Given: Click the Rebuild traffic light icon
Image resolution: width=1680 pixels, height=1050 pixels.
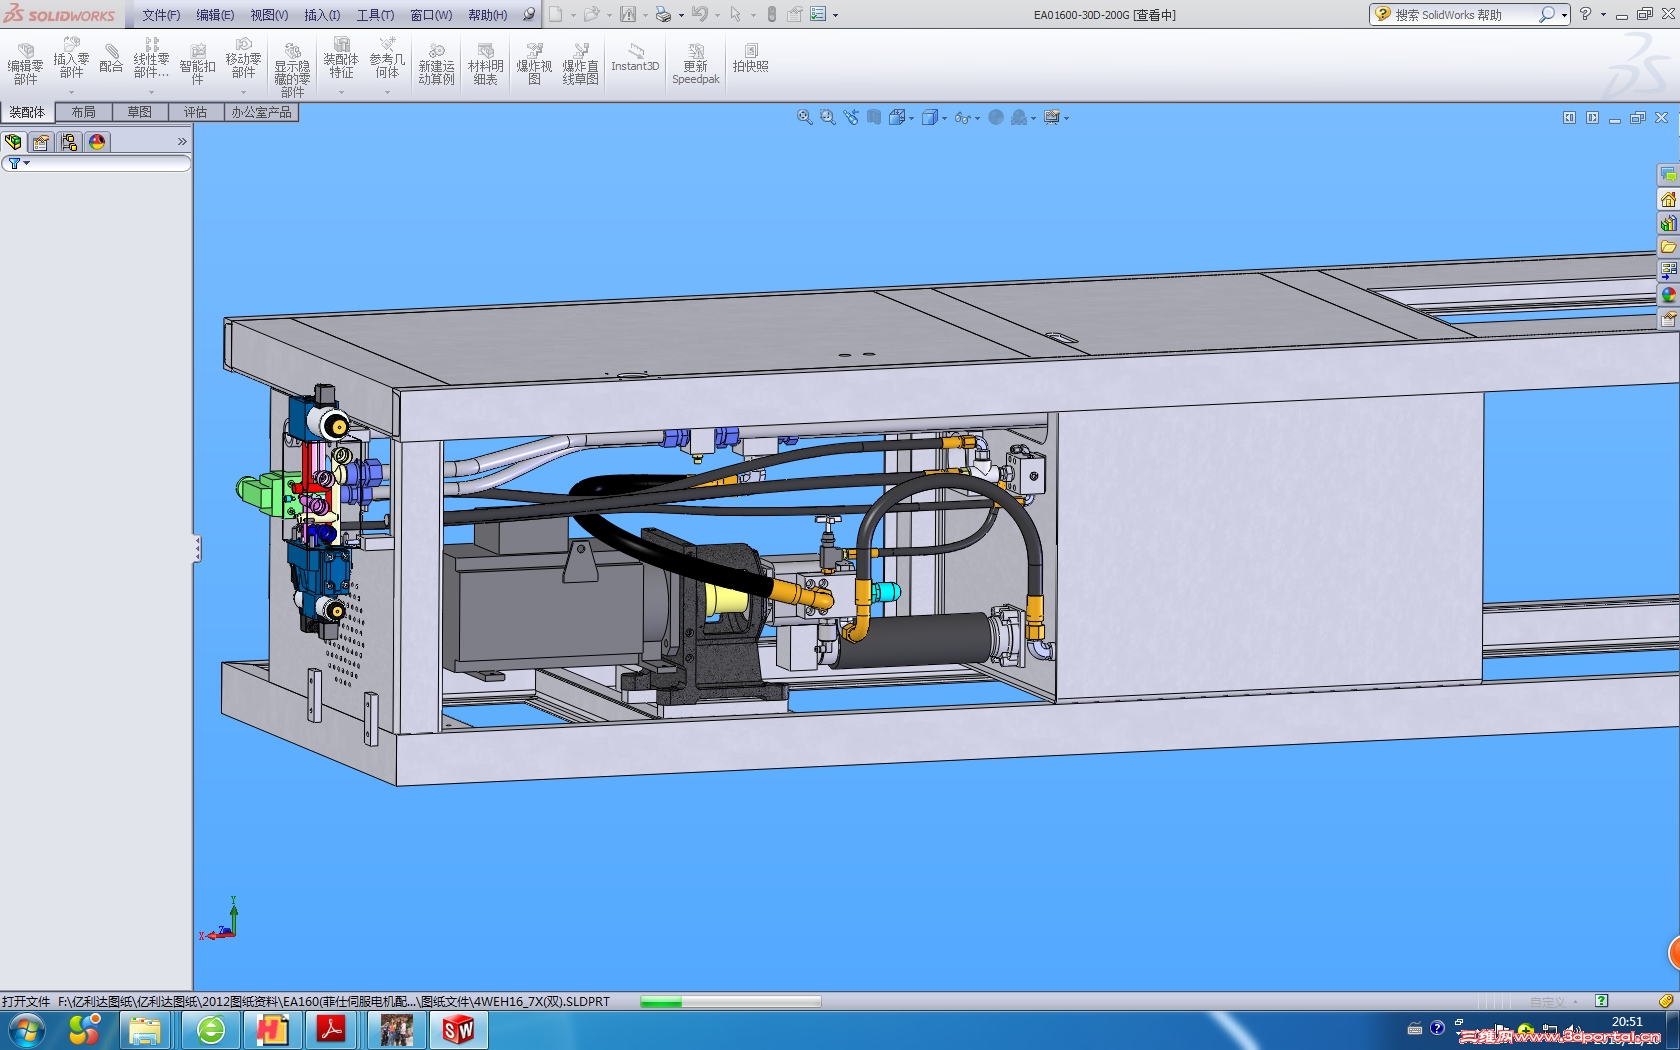Looking at the screenshot, I should pyautogui.click(x=772, y=14).
